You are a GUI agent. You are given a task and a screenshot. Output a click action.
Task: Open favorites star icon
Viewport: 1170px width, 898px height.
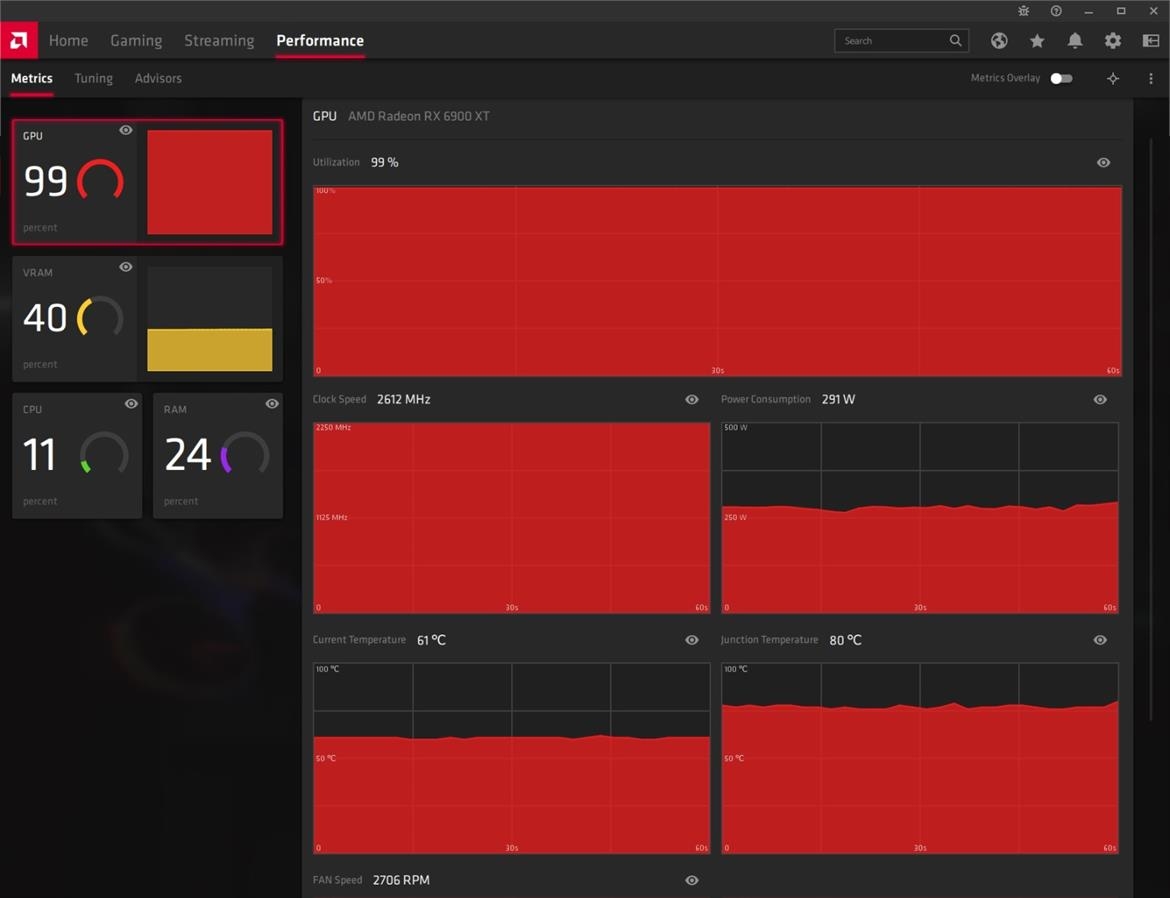point(1037,41)
